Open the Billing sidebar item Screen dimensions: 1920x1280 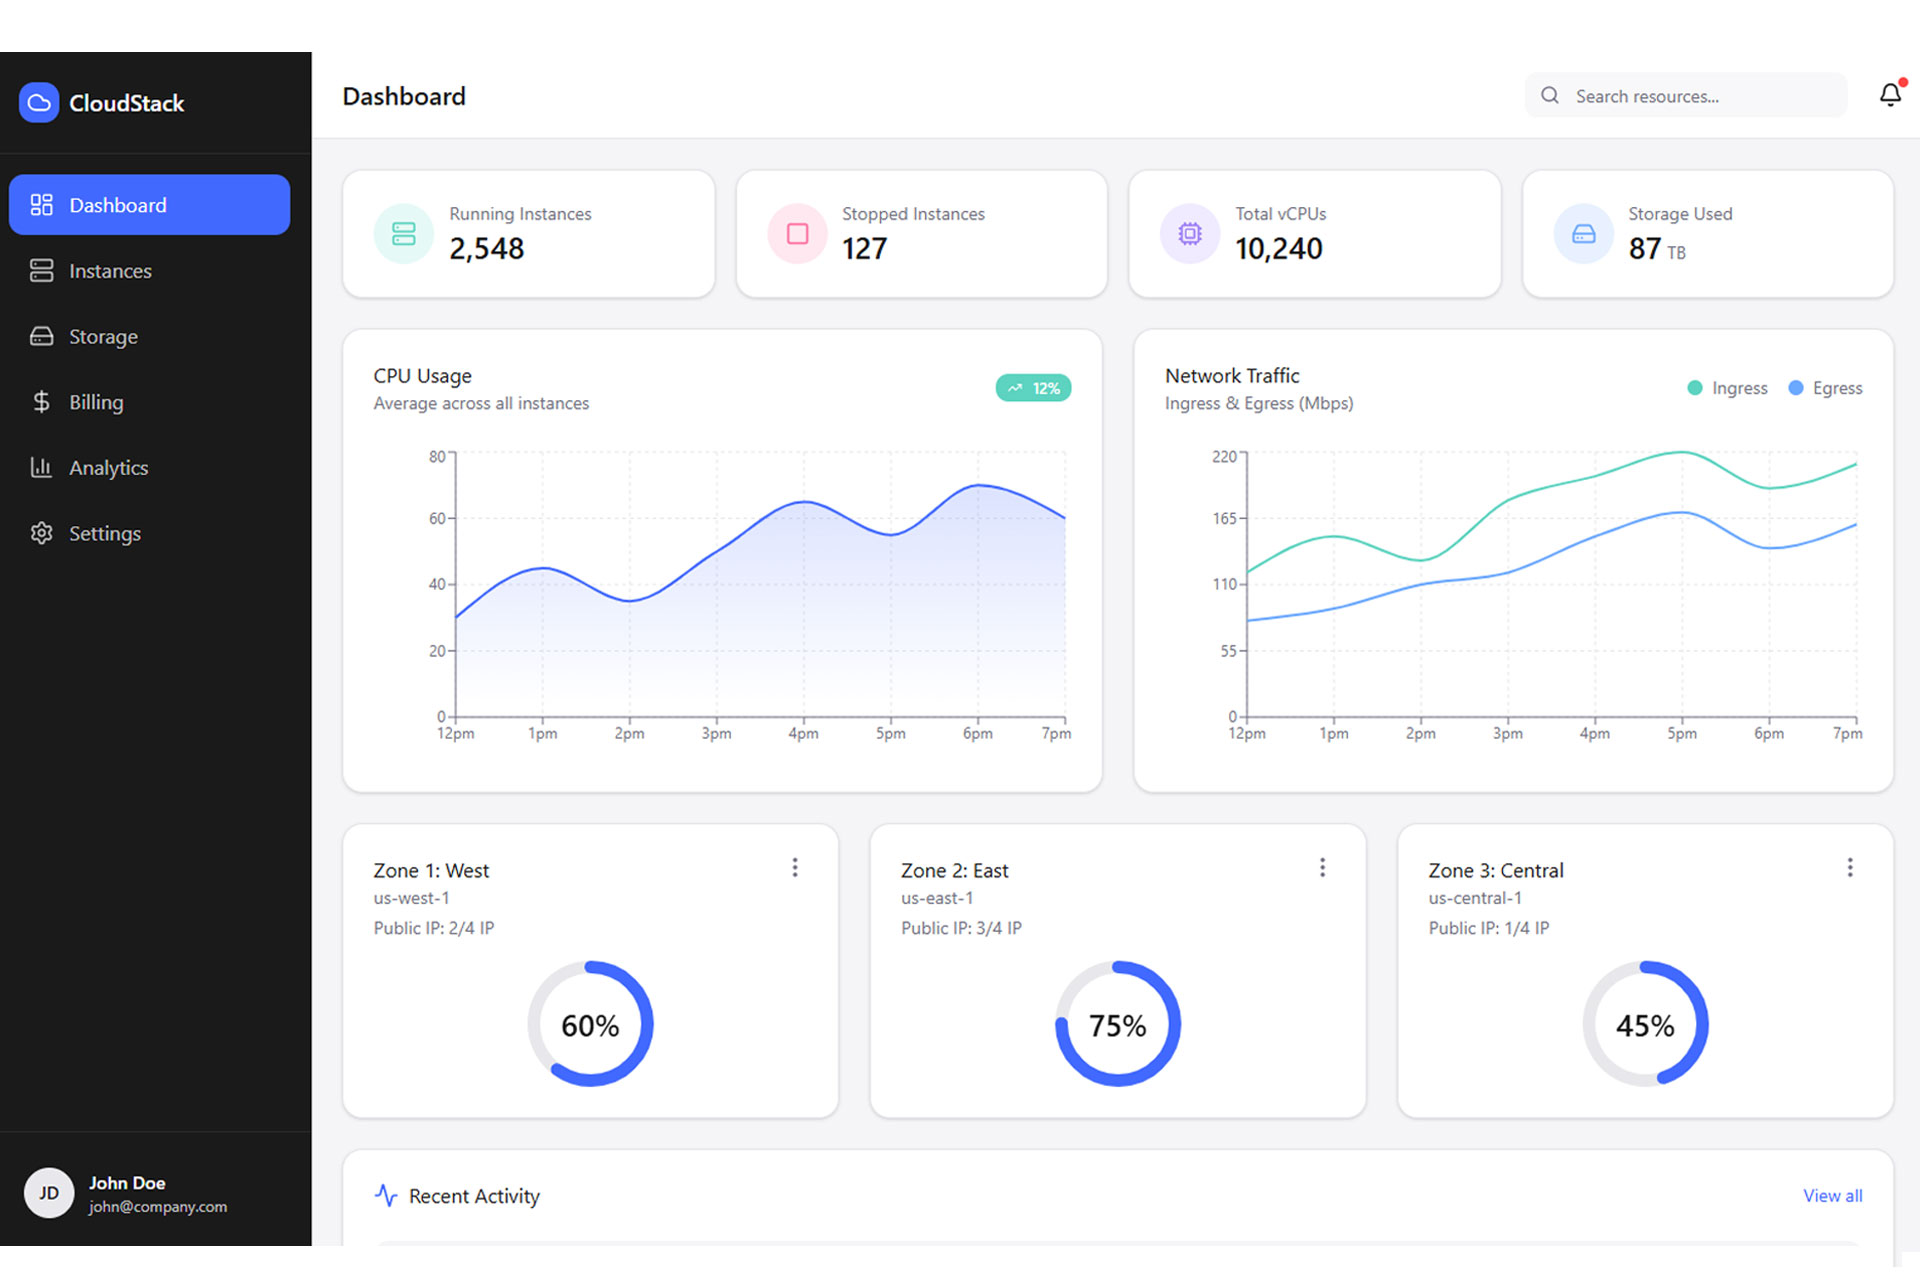click(96, 402)
